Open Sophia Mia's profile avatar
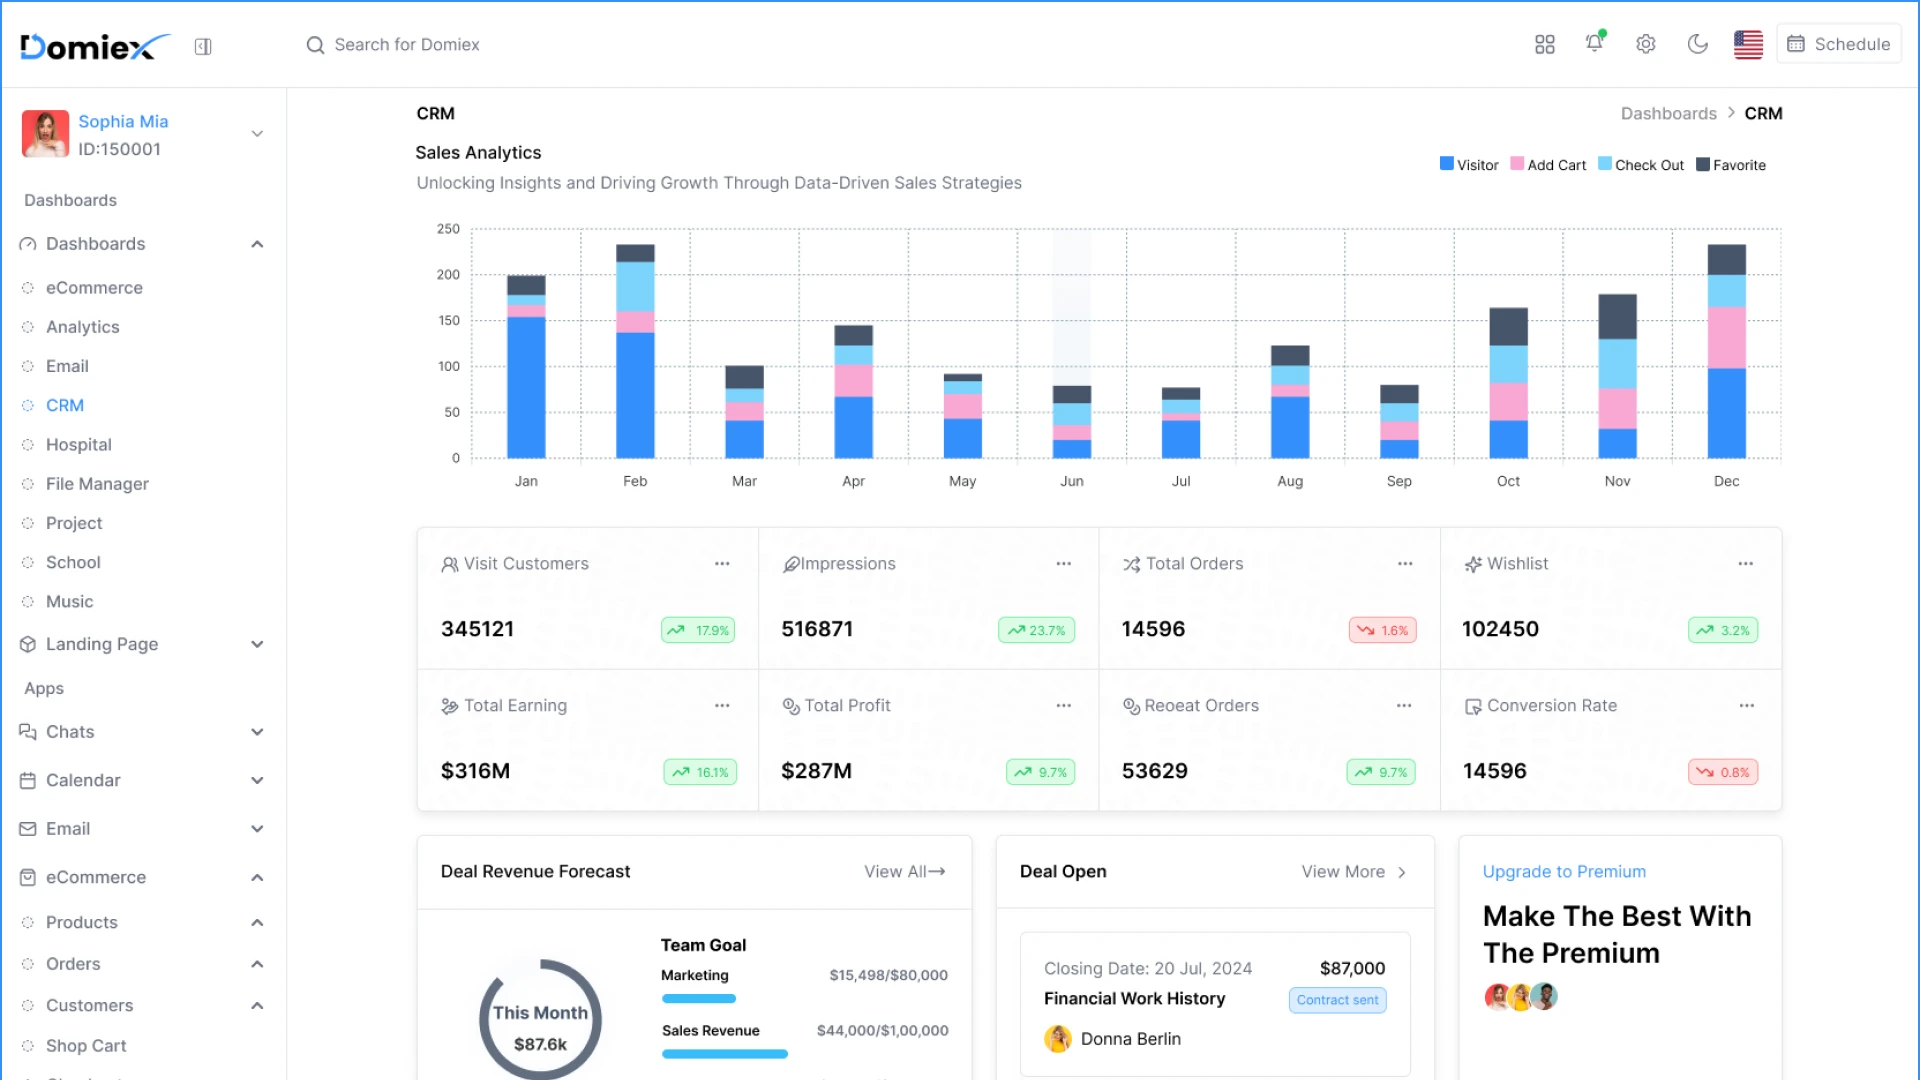The image size is (1920, 1080). coord(45,134)
